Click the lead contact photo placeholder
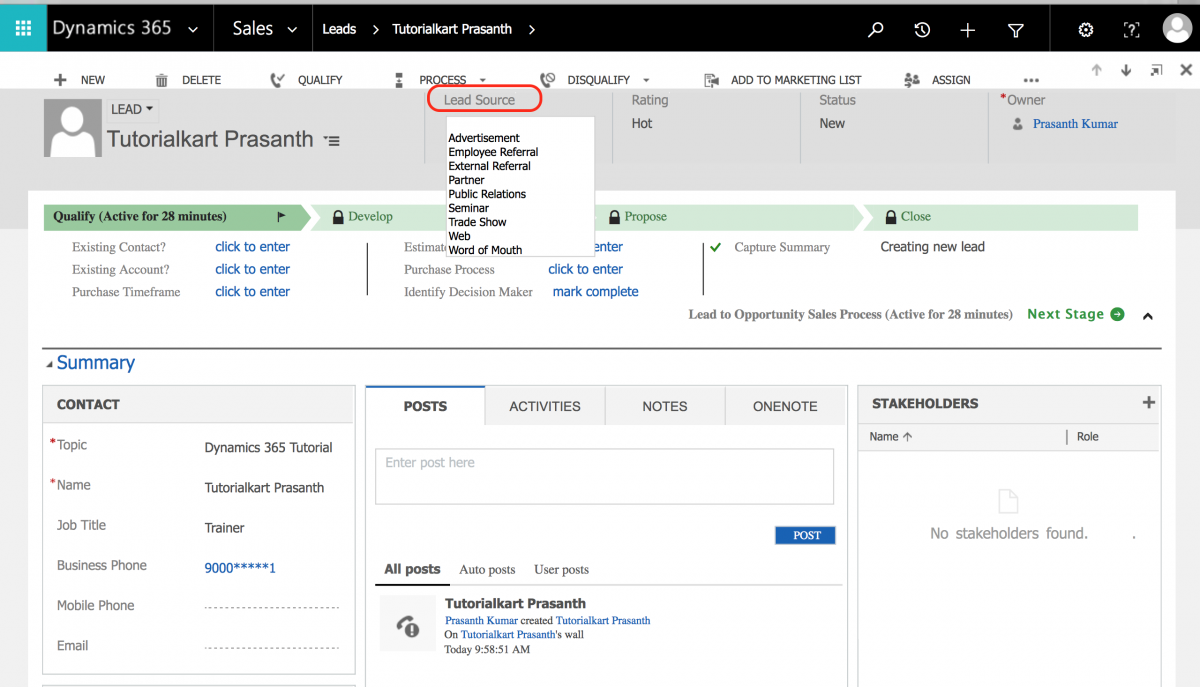 pyautogui.click(x=73, y=128)
